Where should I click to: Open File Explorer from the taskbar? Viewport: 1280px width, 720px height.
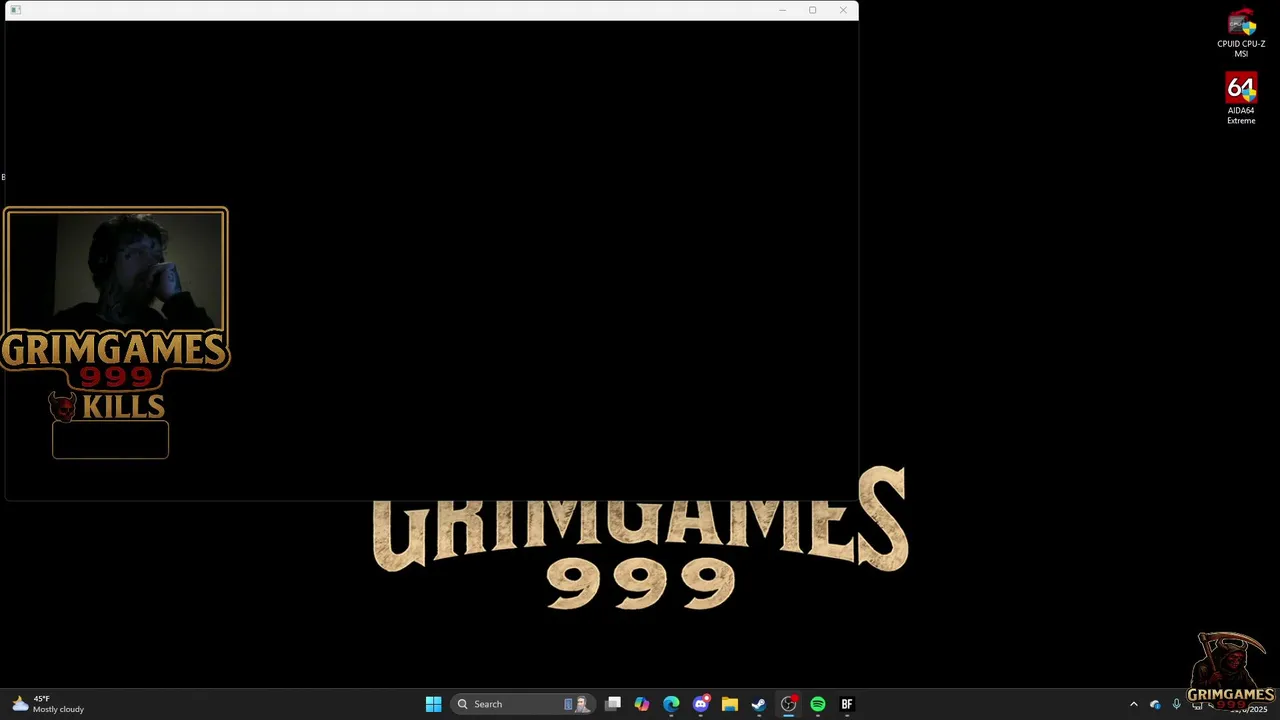click(x=730, y=704)
